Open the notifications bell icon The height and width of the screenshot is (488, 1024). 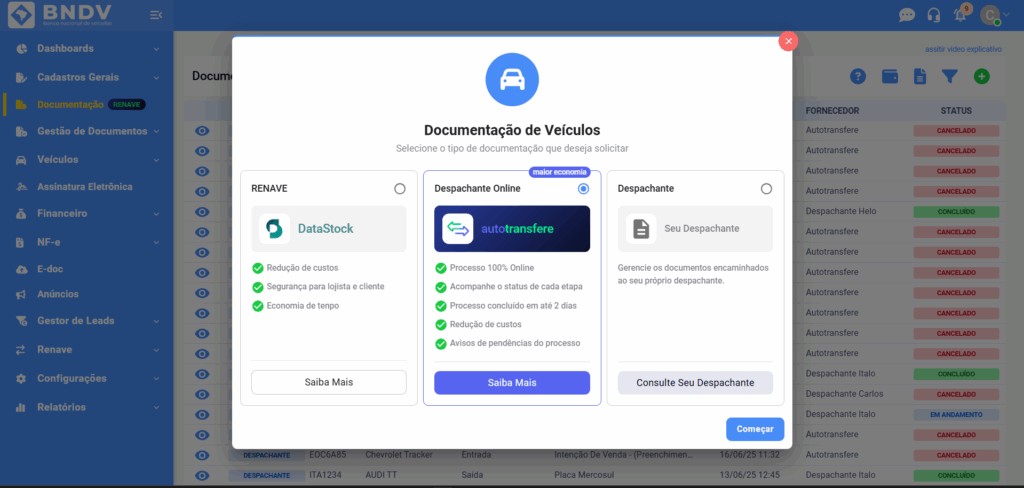(x=959, y=15)
